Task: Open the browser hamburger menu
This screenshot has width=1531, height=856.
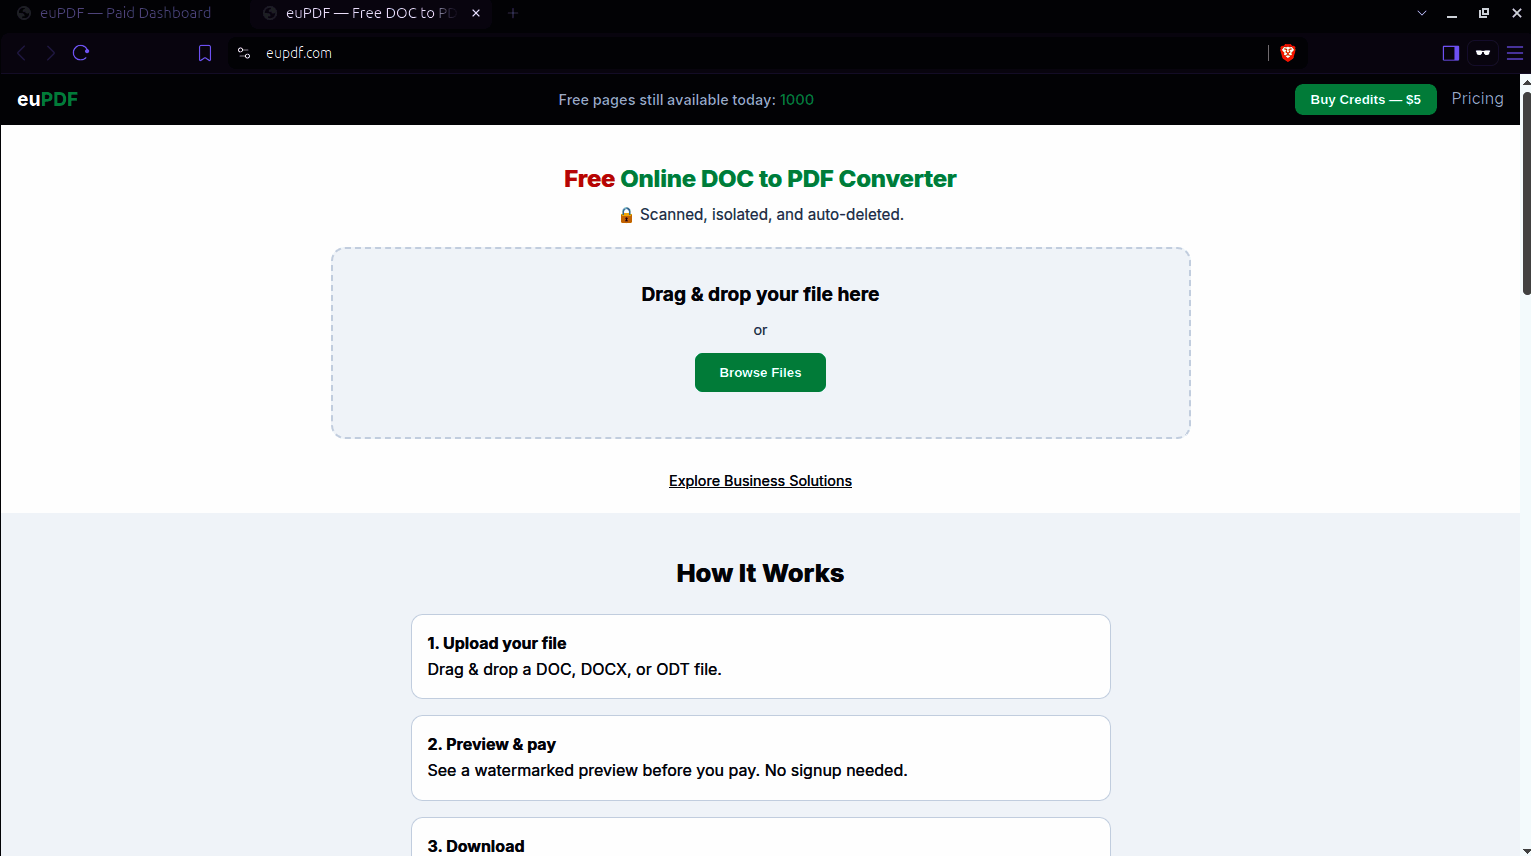Action: click(x=1515, y=53)
